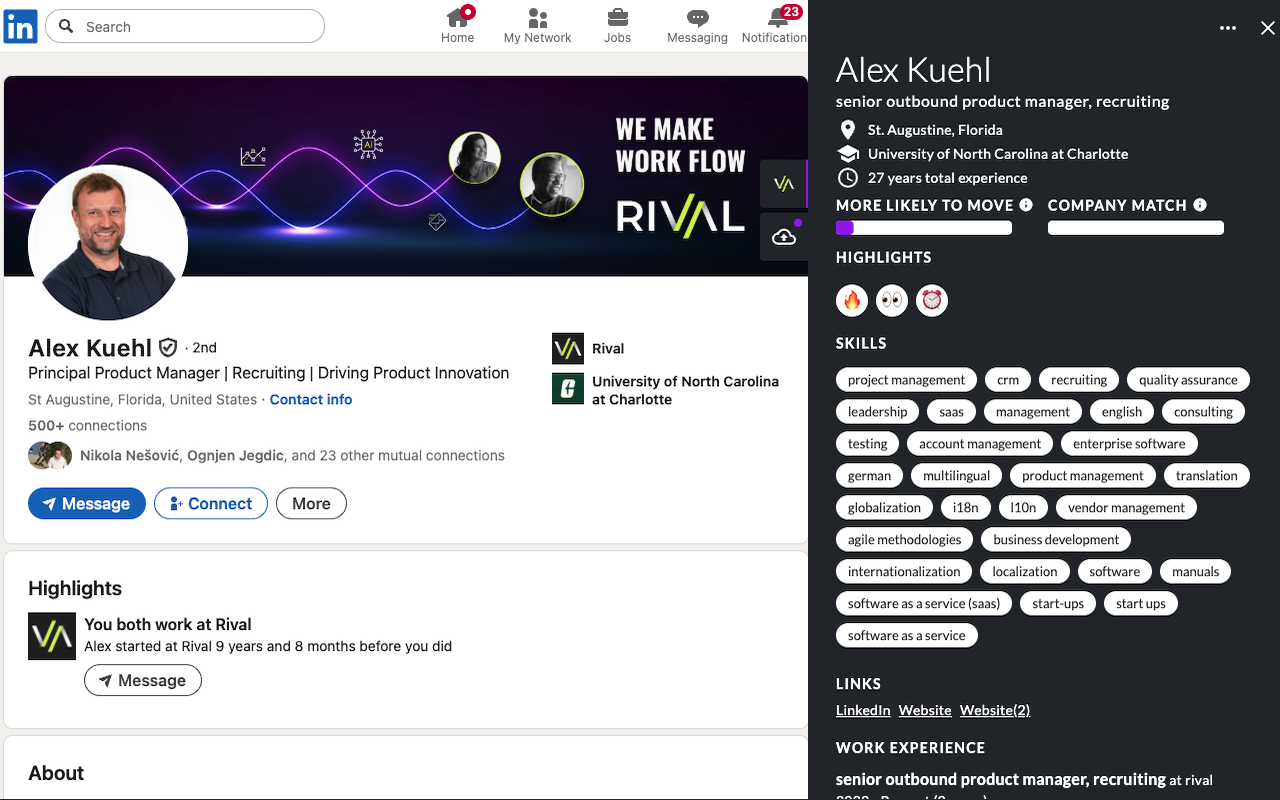
Task: Select the leadership skill tag
Action: tap(877, 411)
